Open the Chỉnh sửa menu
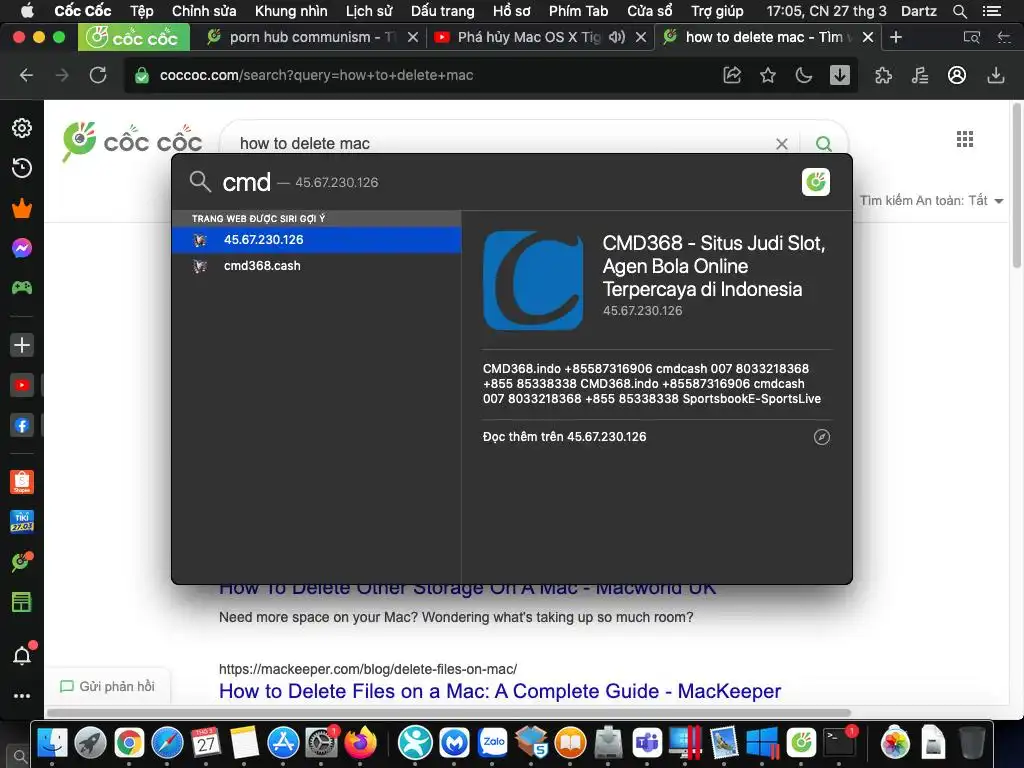This screenshot has height=768, width=1024. 204,10
